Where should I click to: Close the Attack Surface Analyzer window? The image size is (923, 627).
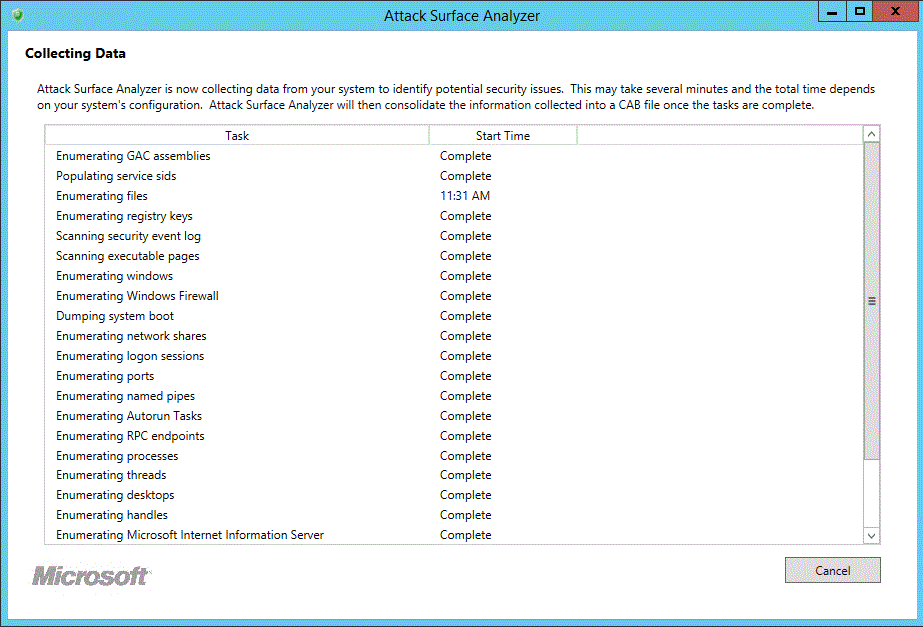coord(892,12)
